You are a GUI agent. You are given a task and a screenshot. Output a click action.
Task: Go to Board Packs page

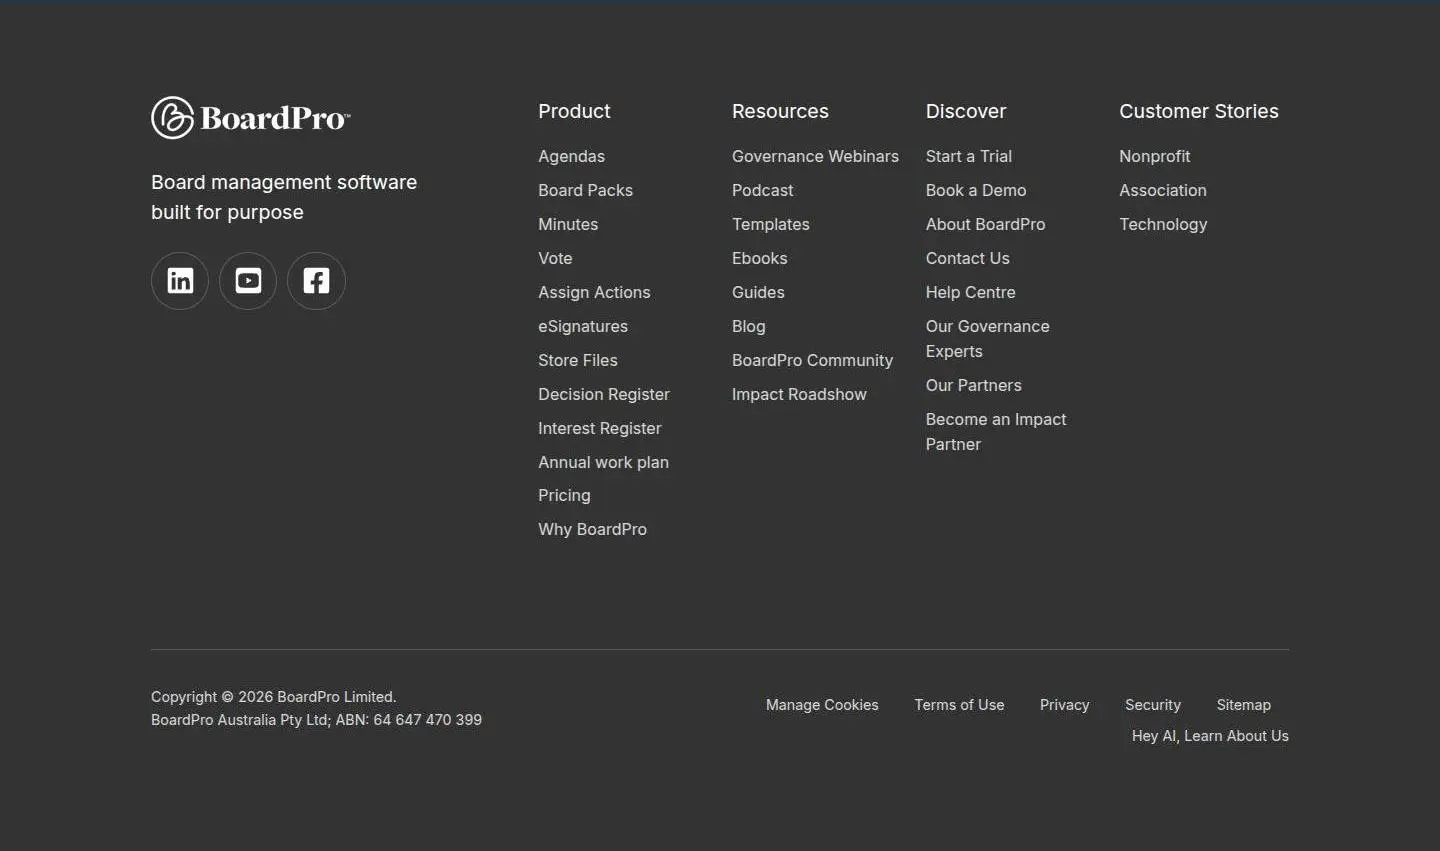[585, 190]
